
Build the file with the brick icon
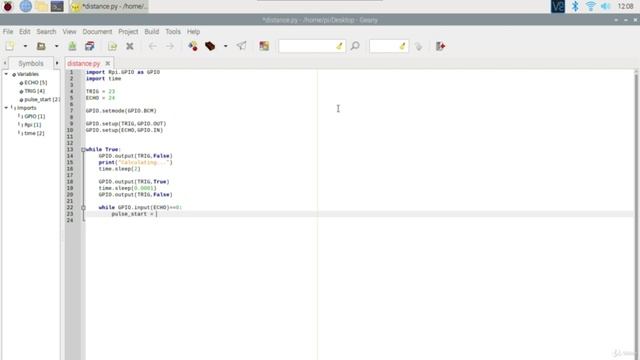[210, 46]
